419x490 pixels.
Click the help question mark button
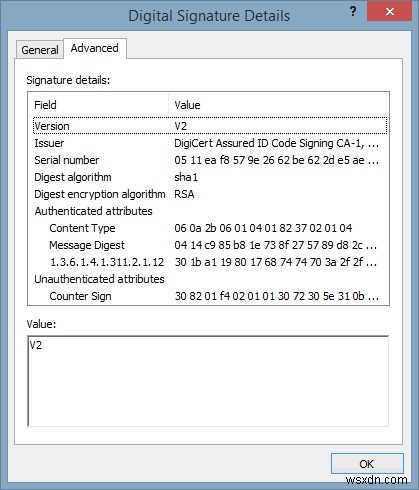[x=353, y=12]
